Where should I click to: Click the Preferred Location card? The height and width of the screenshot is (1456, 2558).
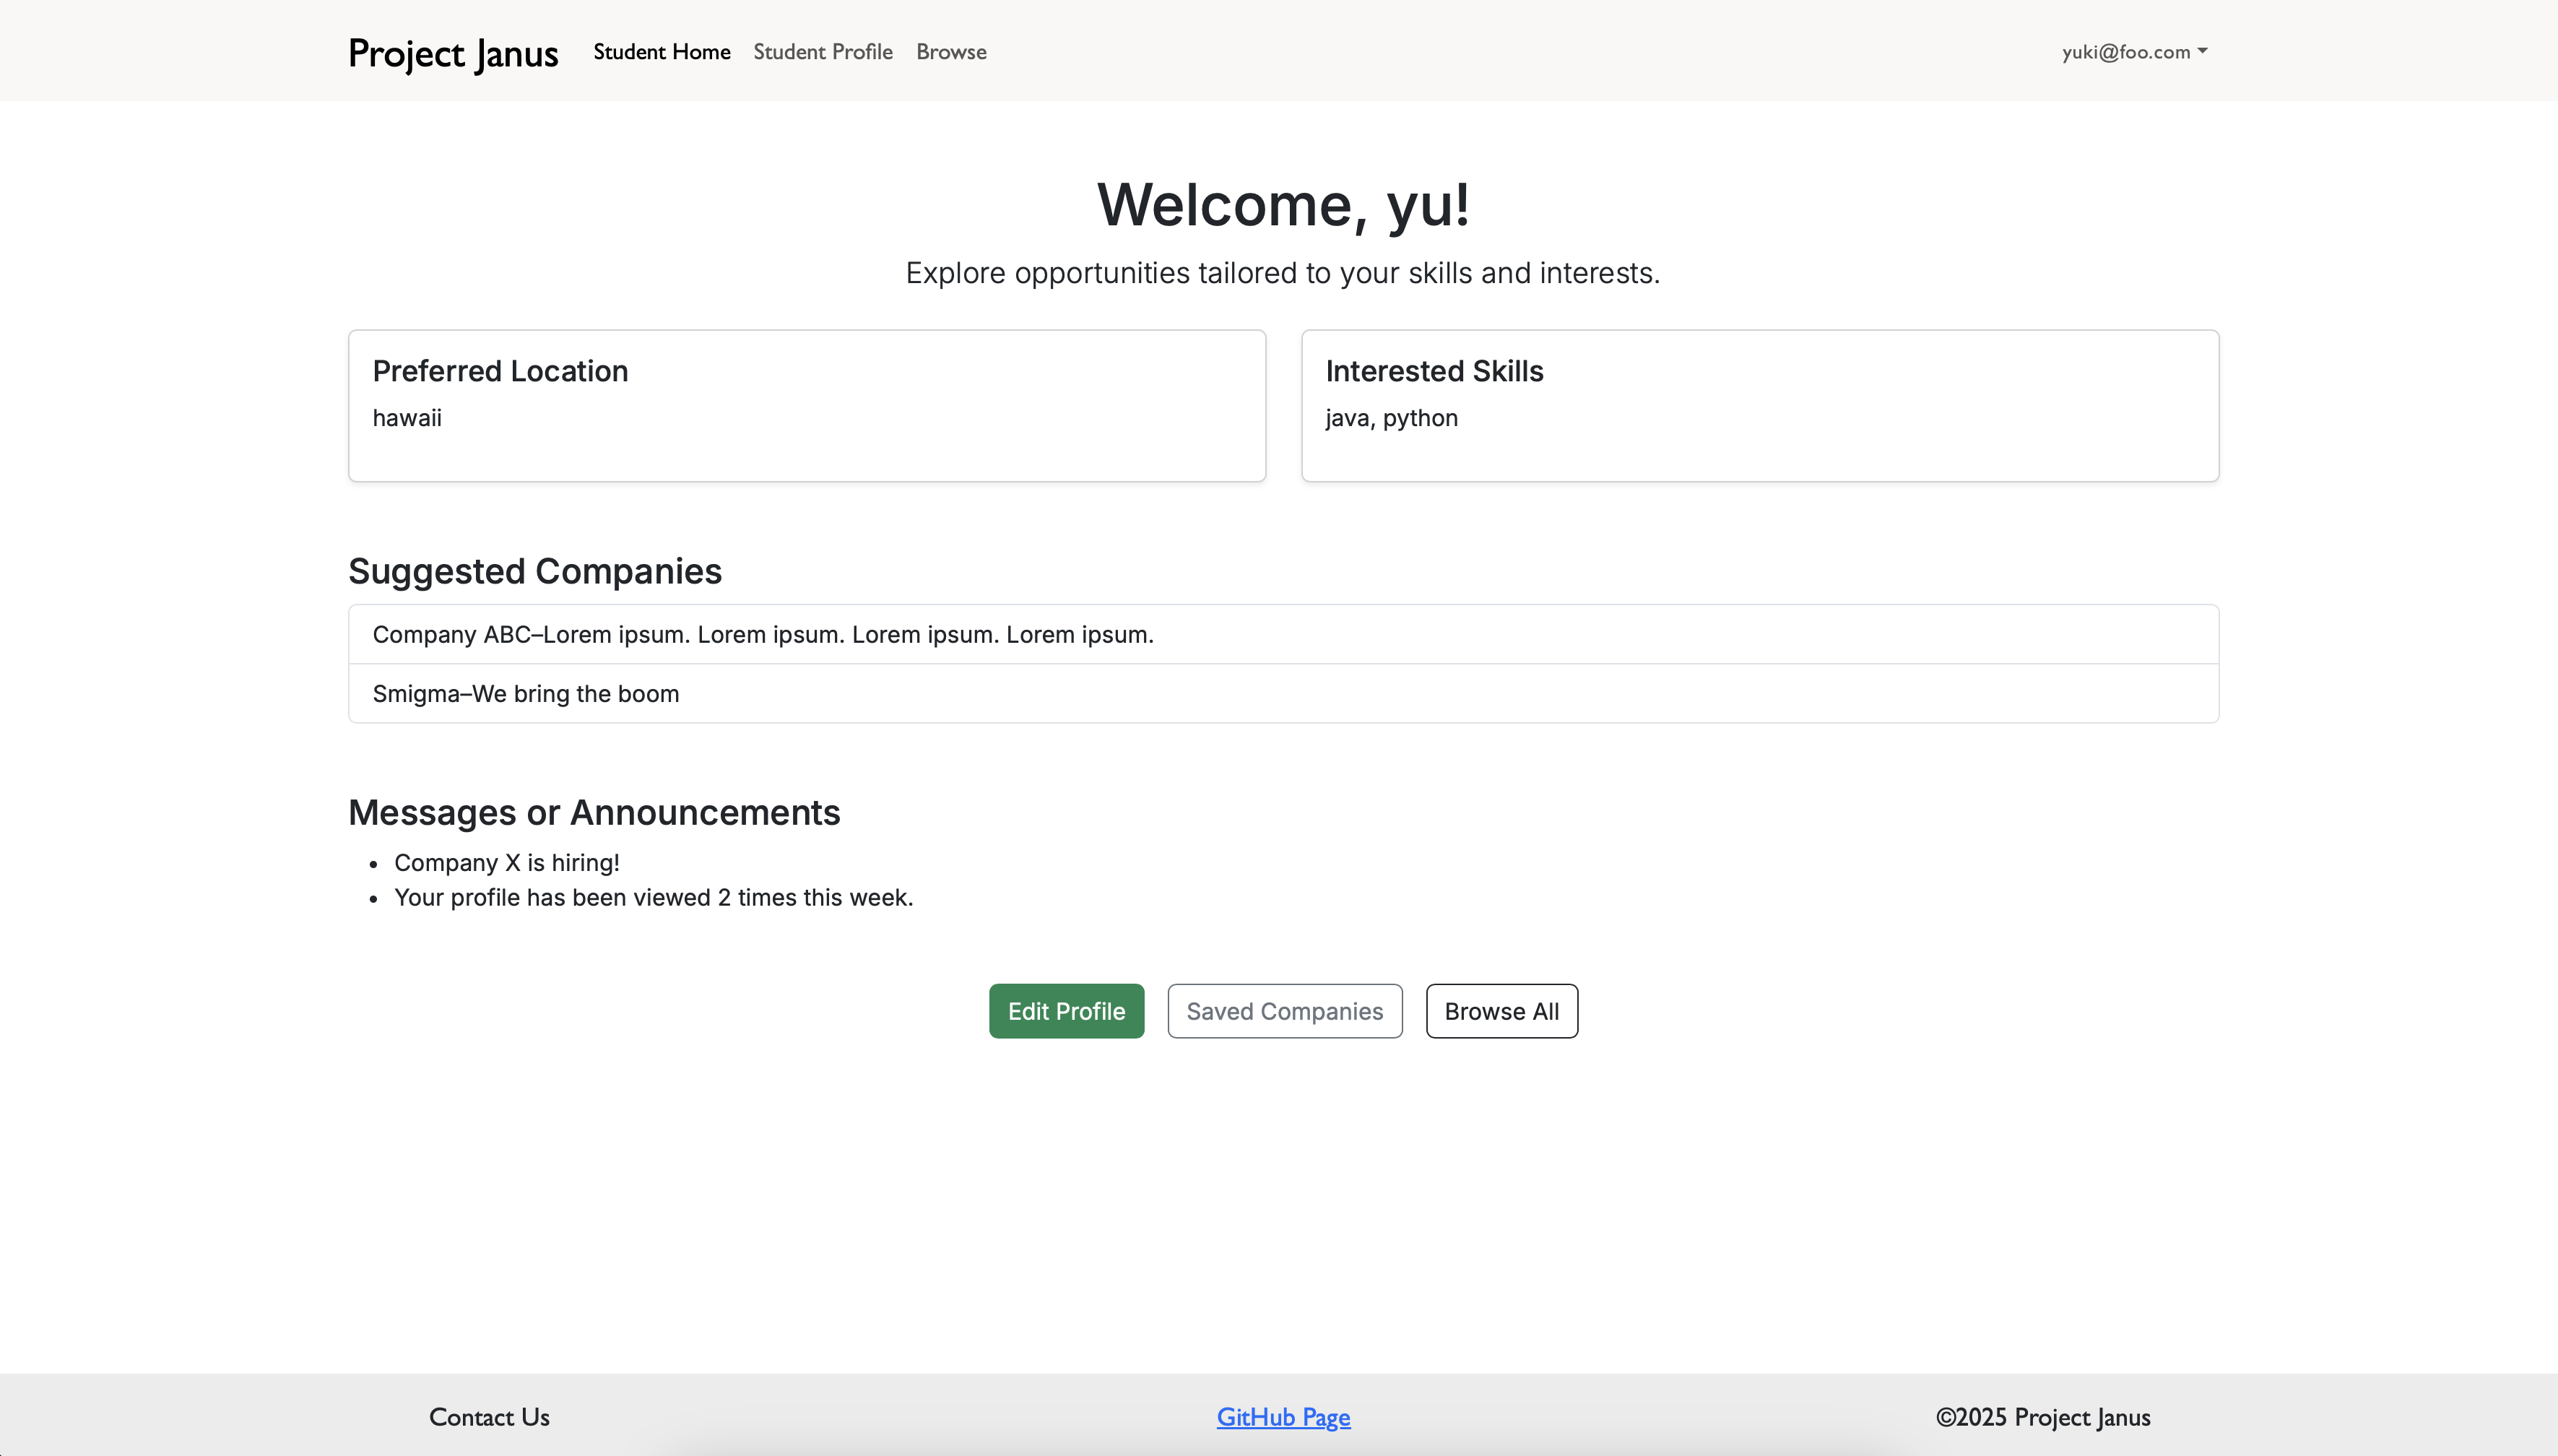(806, 405)
